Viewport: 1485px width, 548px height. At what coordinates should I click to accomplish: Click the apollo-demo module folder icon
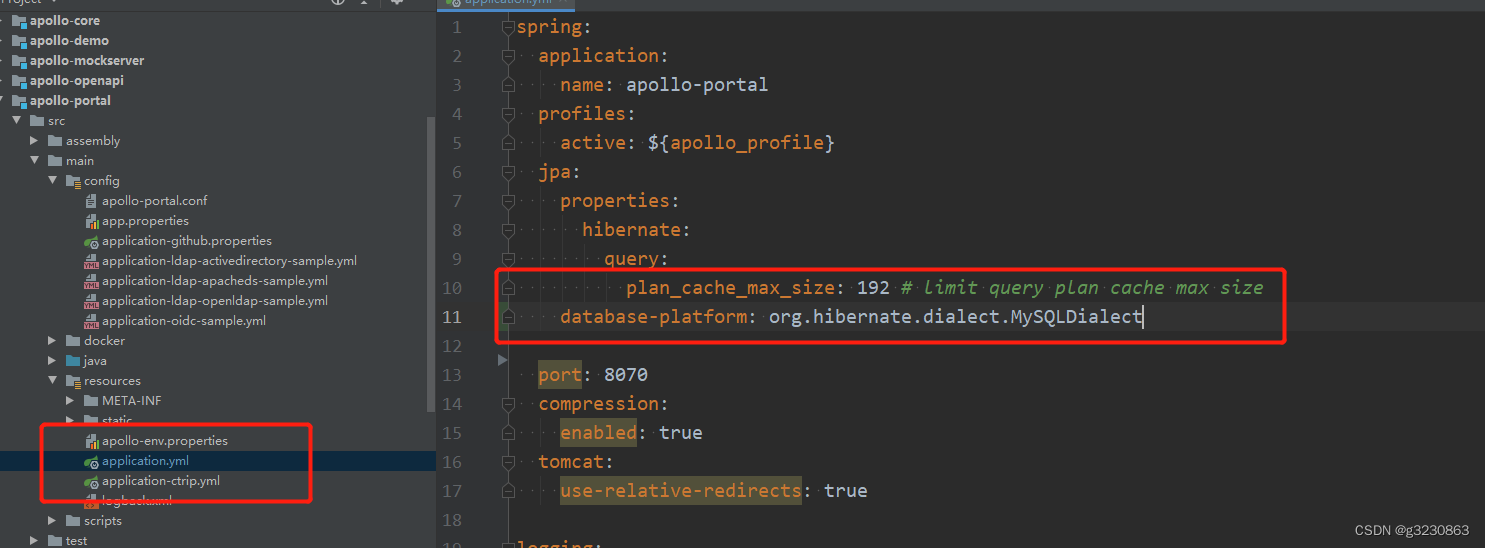pyautogui.click(x=19, y=40)
